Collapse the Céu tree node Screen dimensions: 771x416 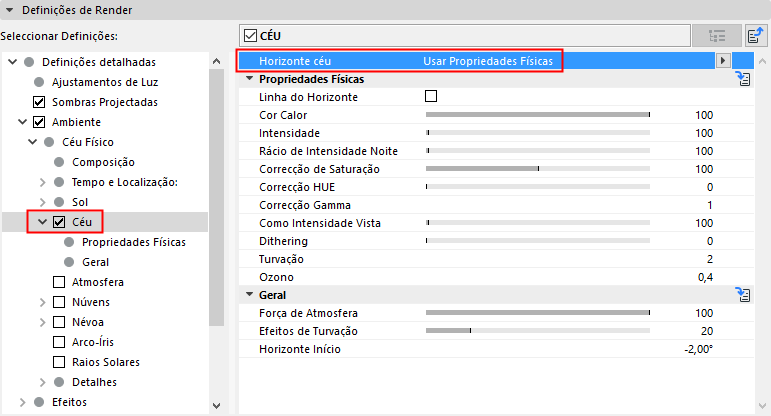43,222
